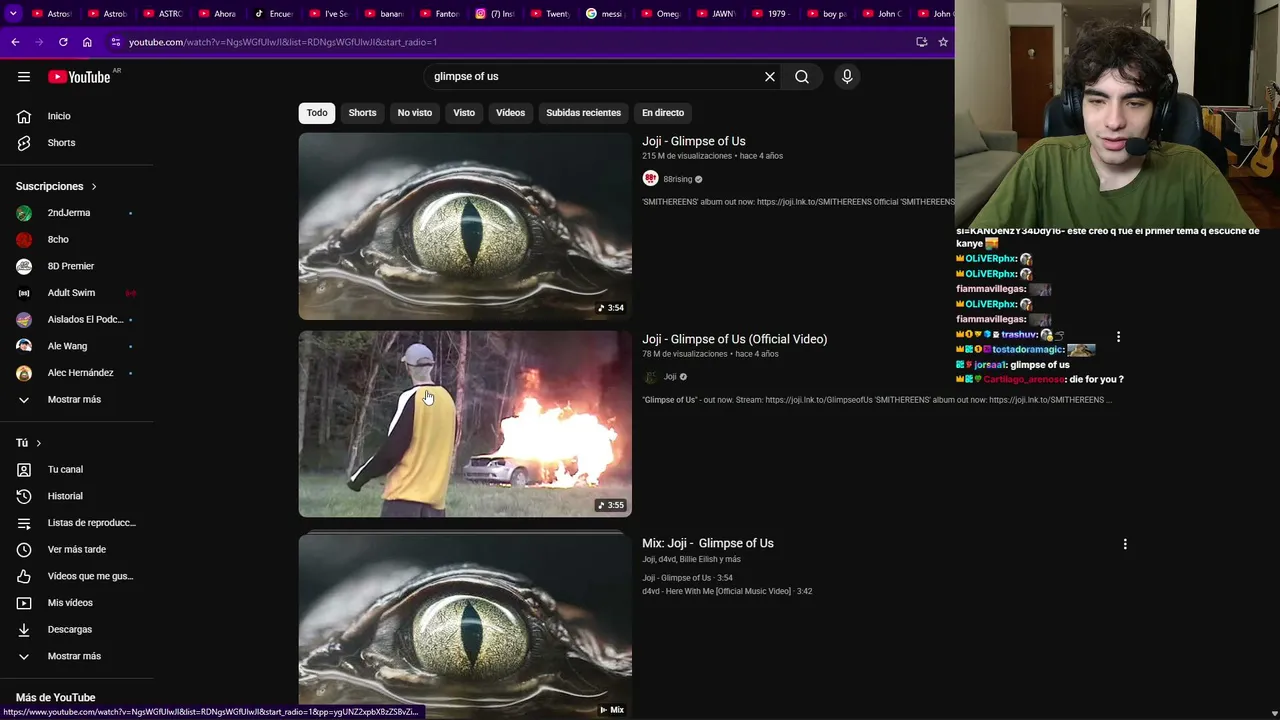Open the browser home page
Image resolution: width=1280 pixels, height=720 pixels.
pos(87,42)
